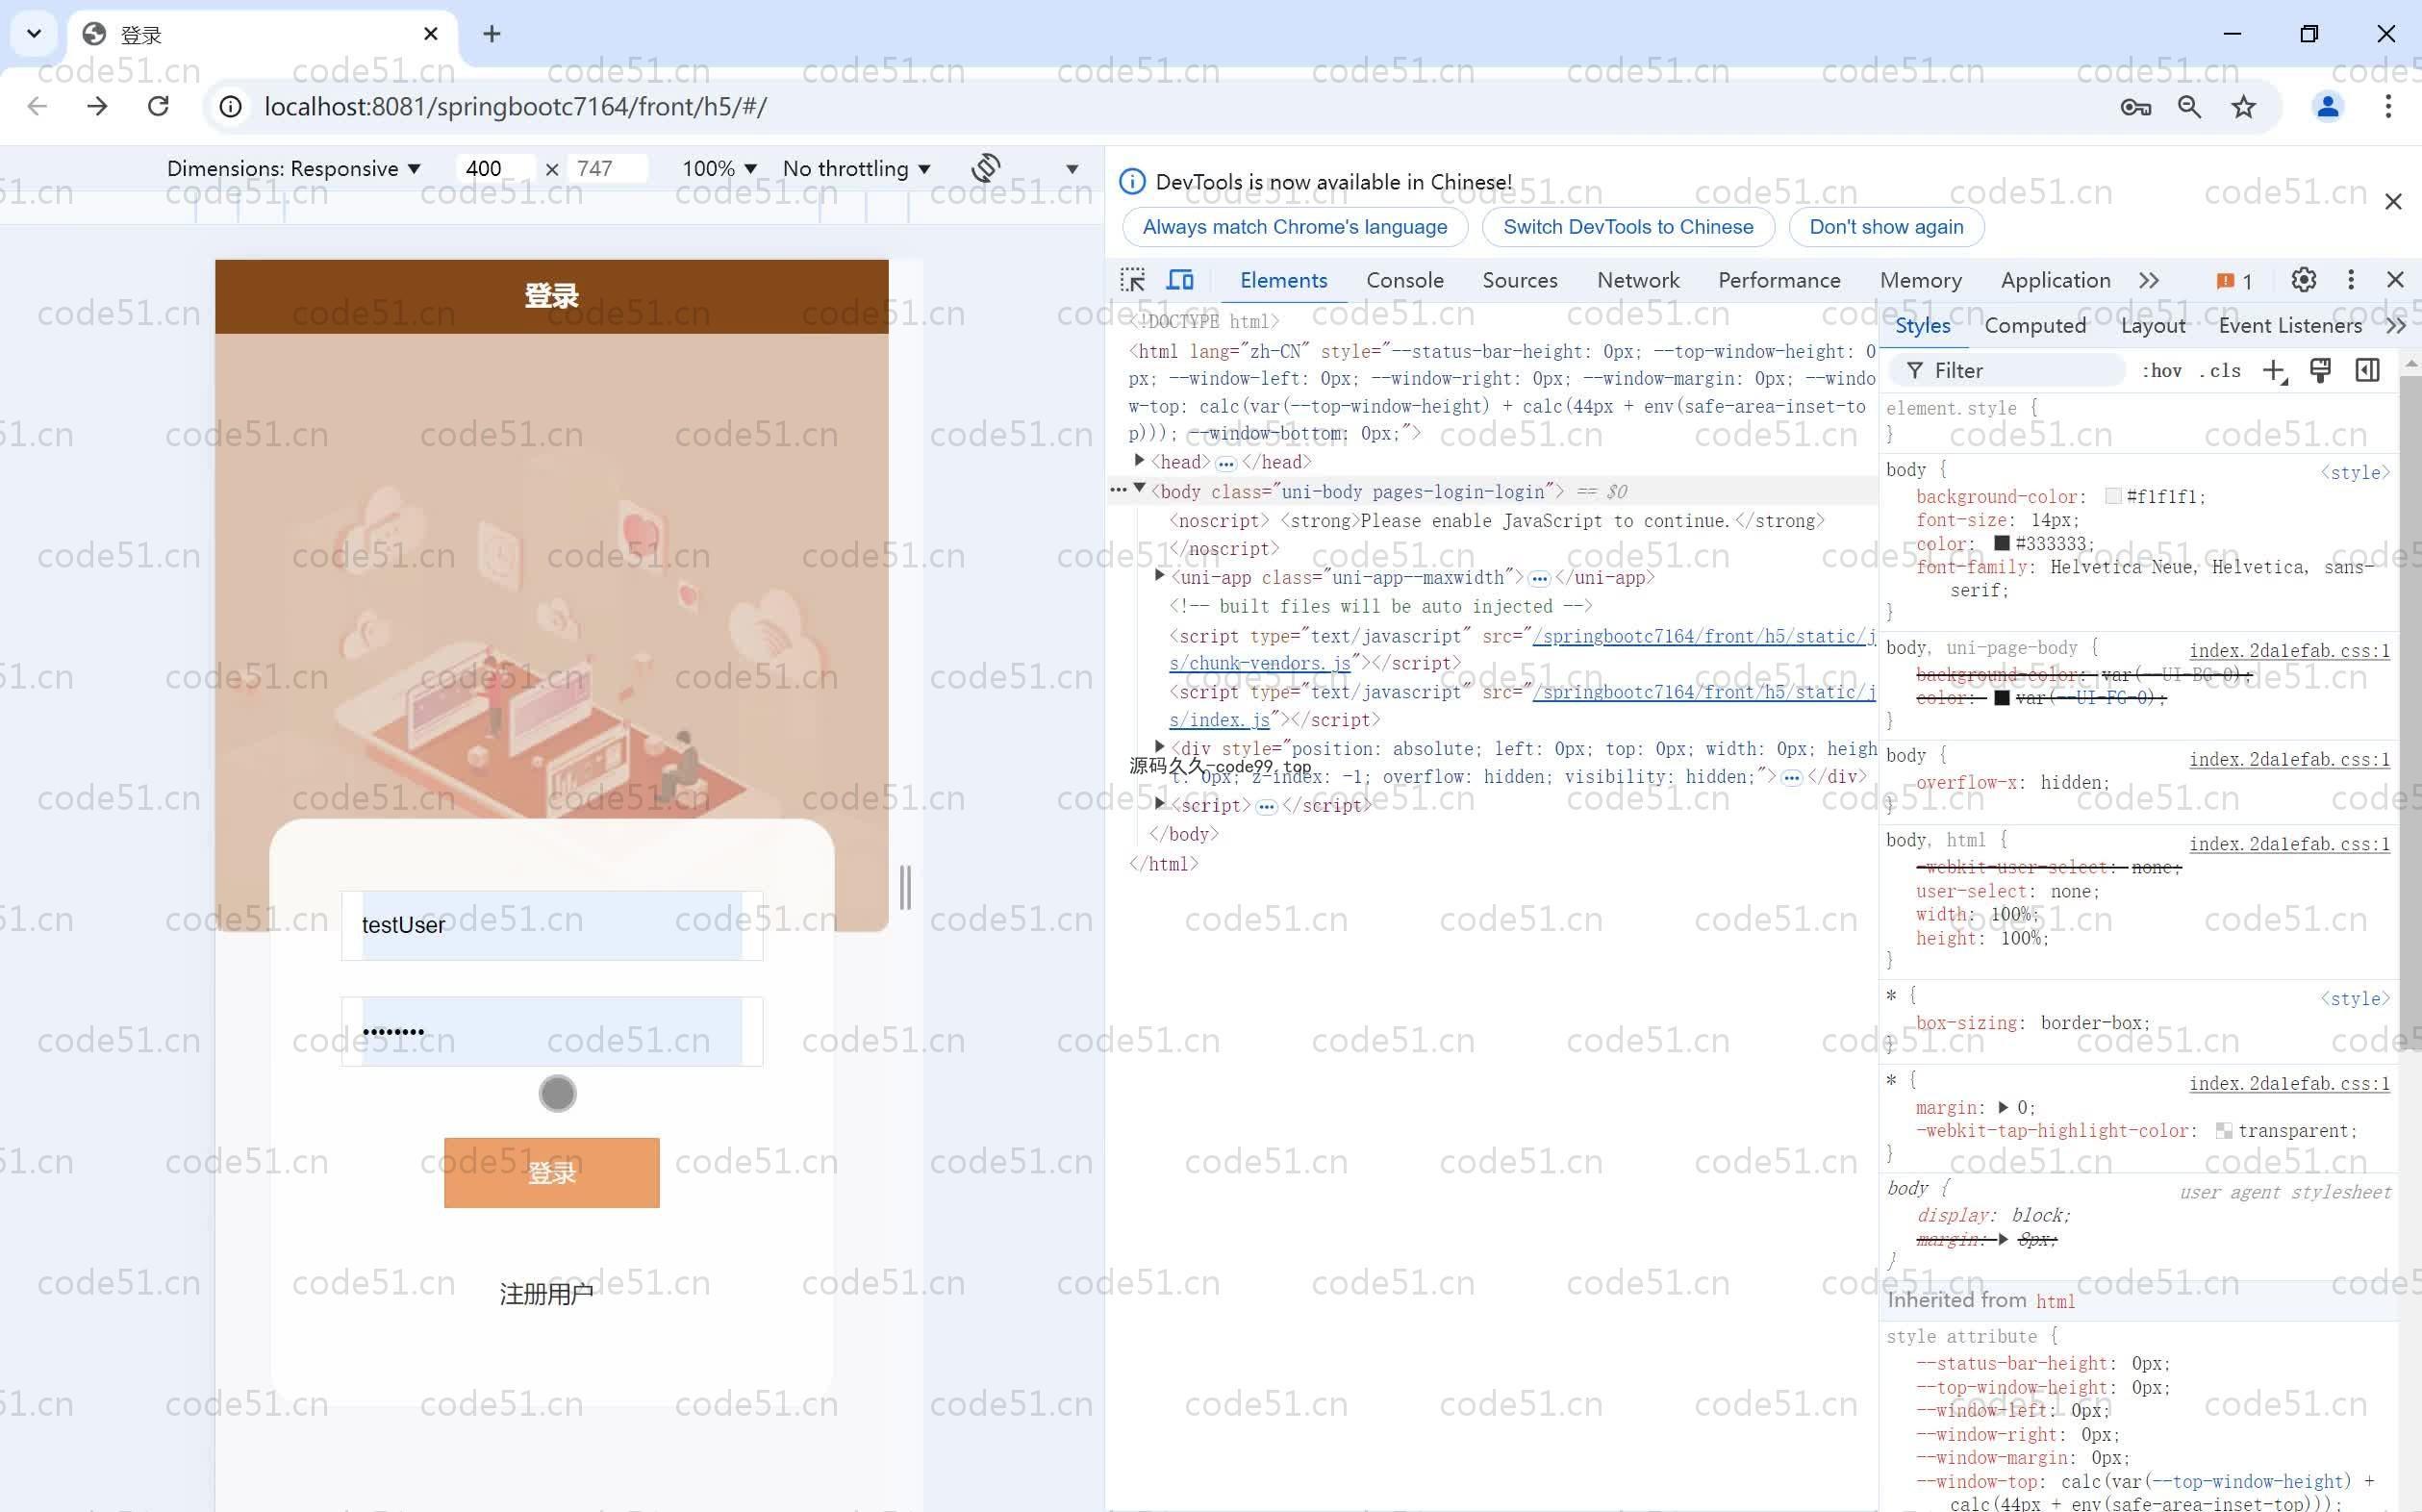
Task: Reload the current page
Action: [158, 107]
